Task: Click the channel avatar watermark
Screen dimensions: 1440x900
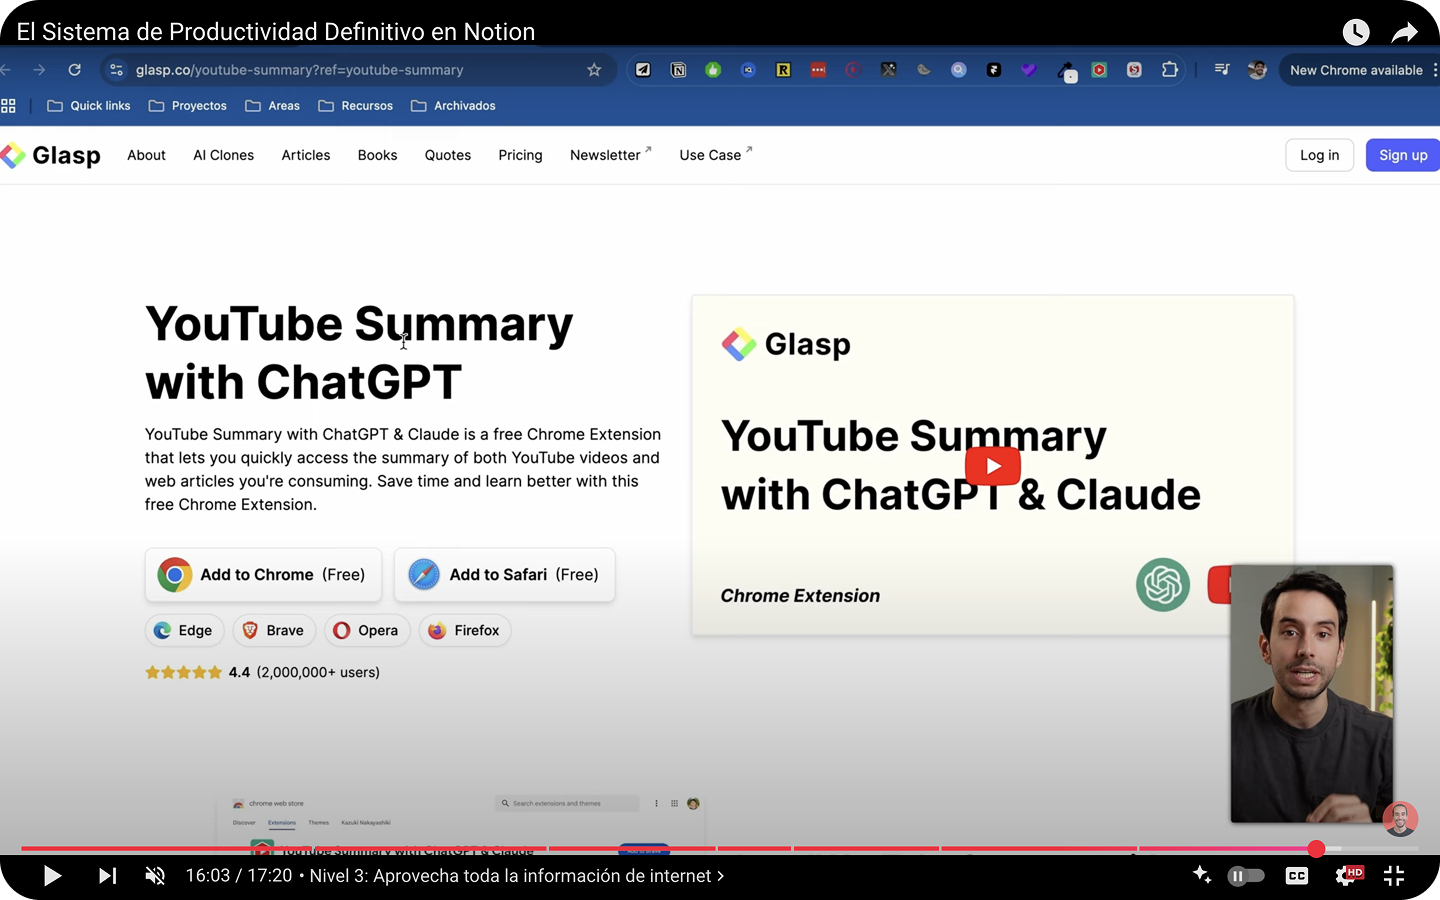Action: coord(1400,819)
